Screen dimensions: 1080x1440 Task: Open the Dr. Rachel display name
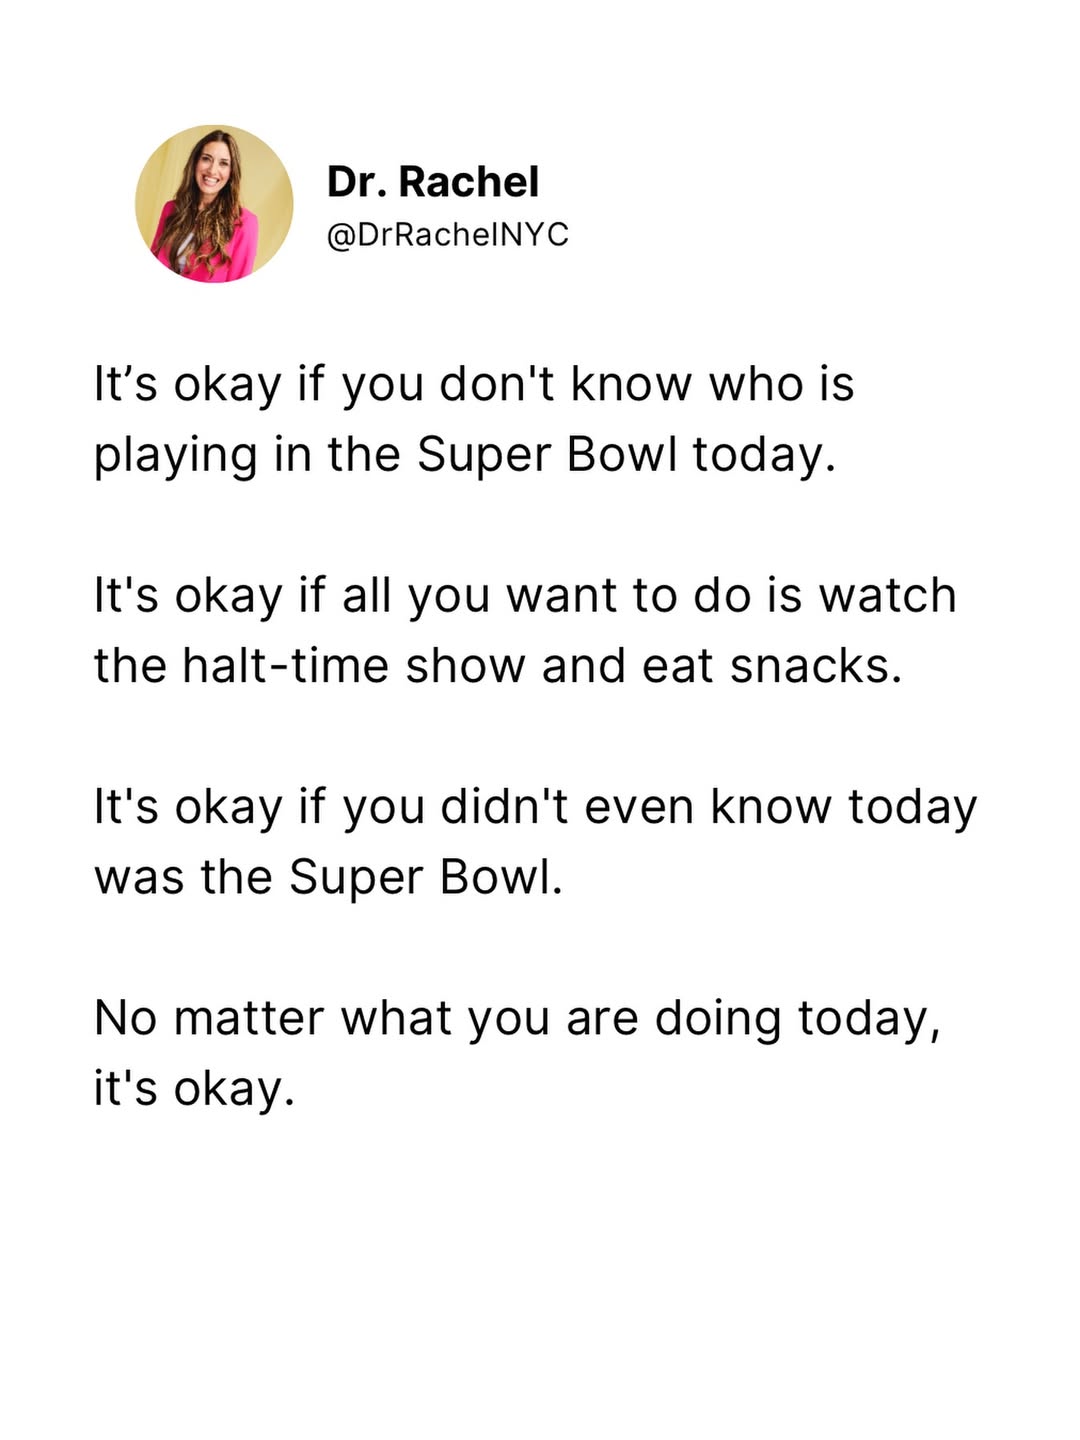point(433,182)
